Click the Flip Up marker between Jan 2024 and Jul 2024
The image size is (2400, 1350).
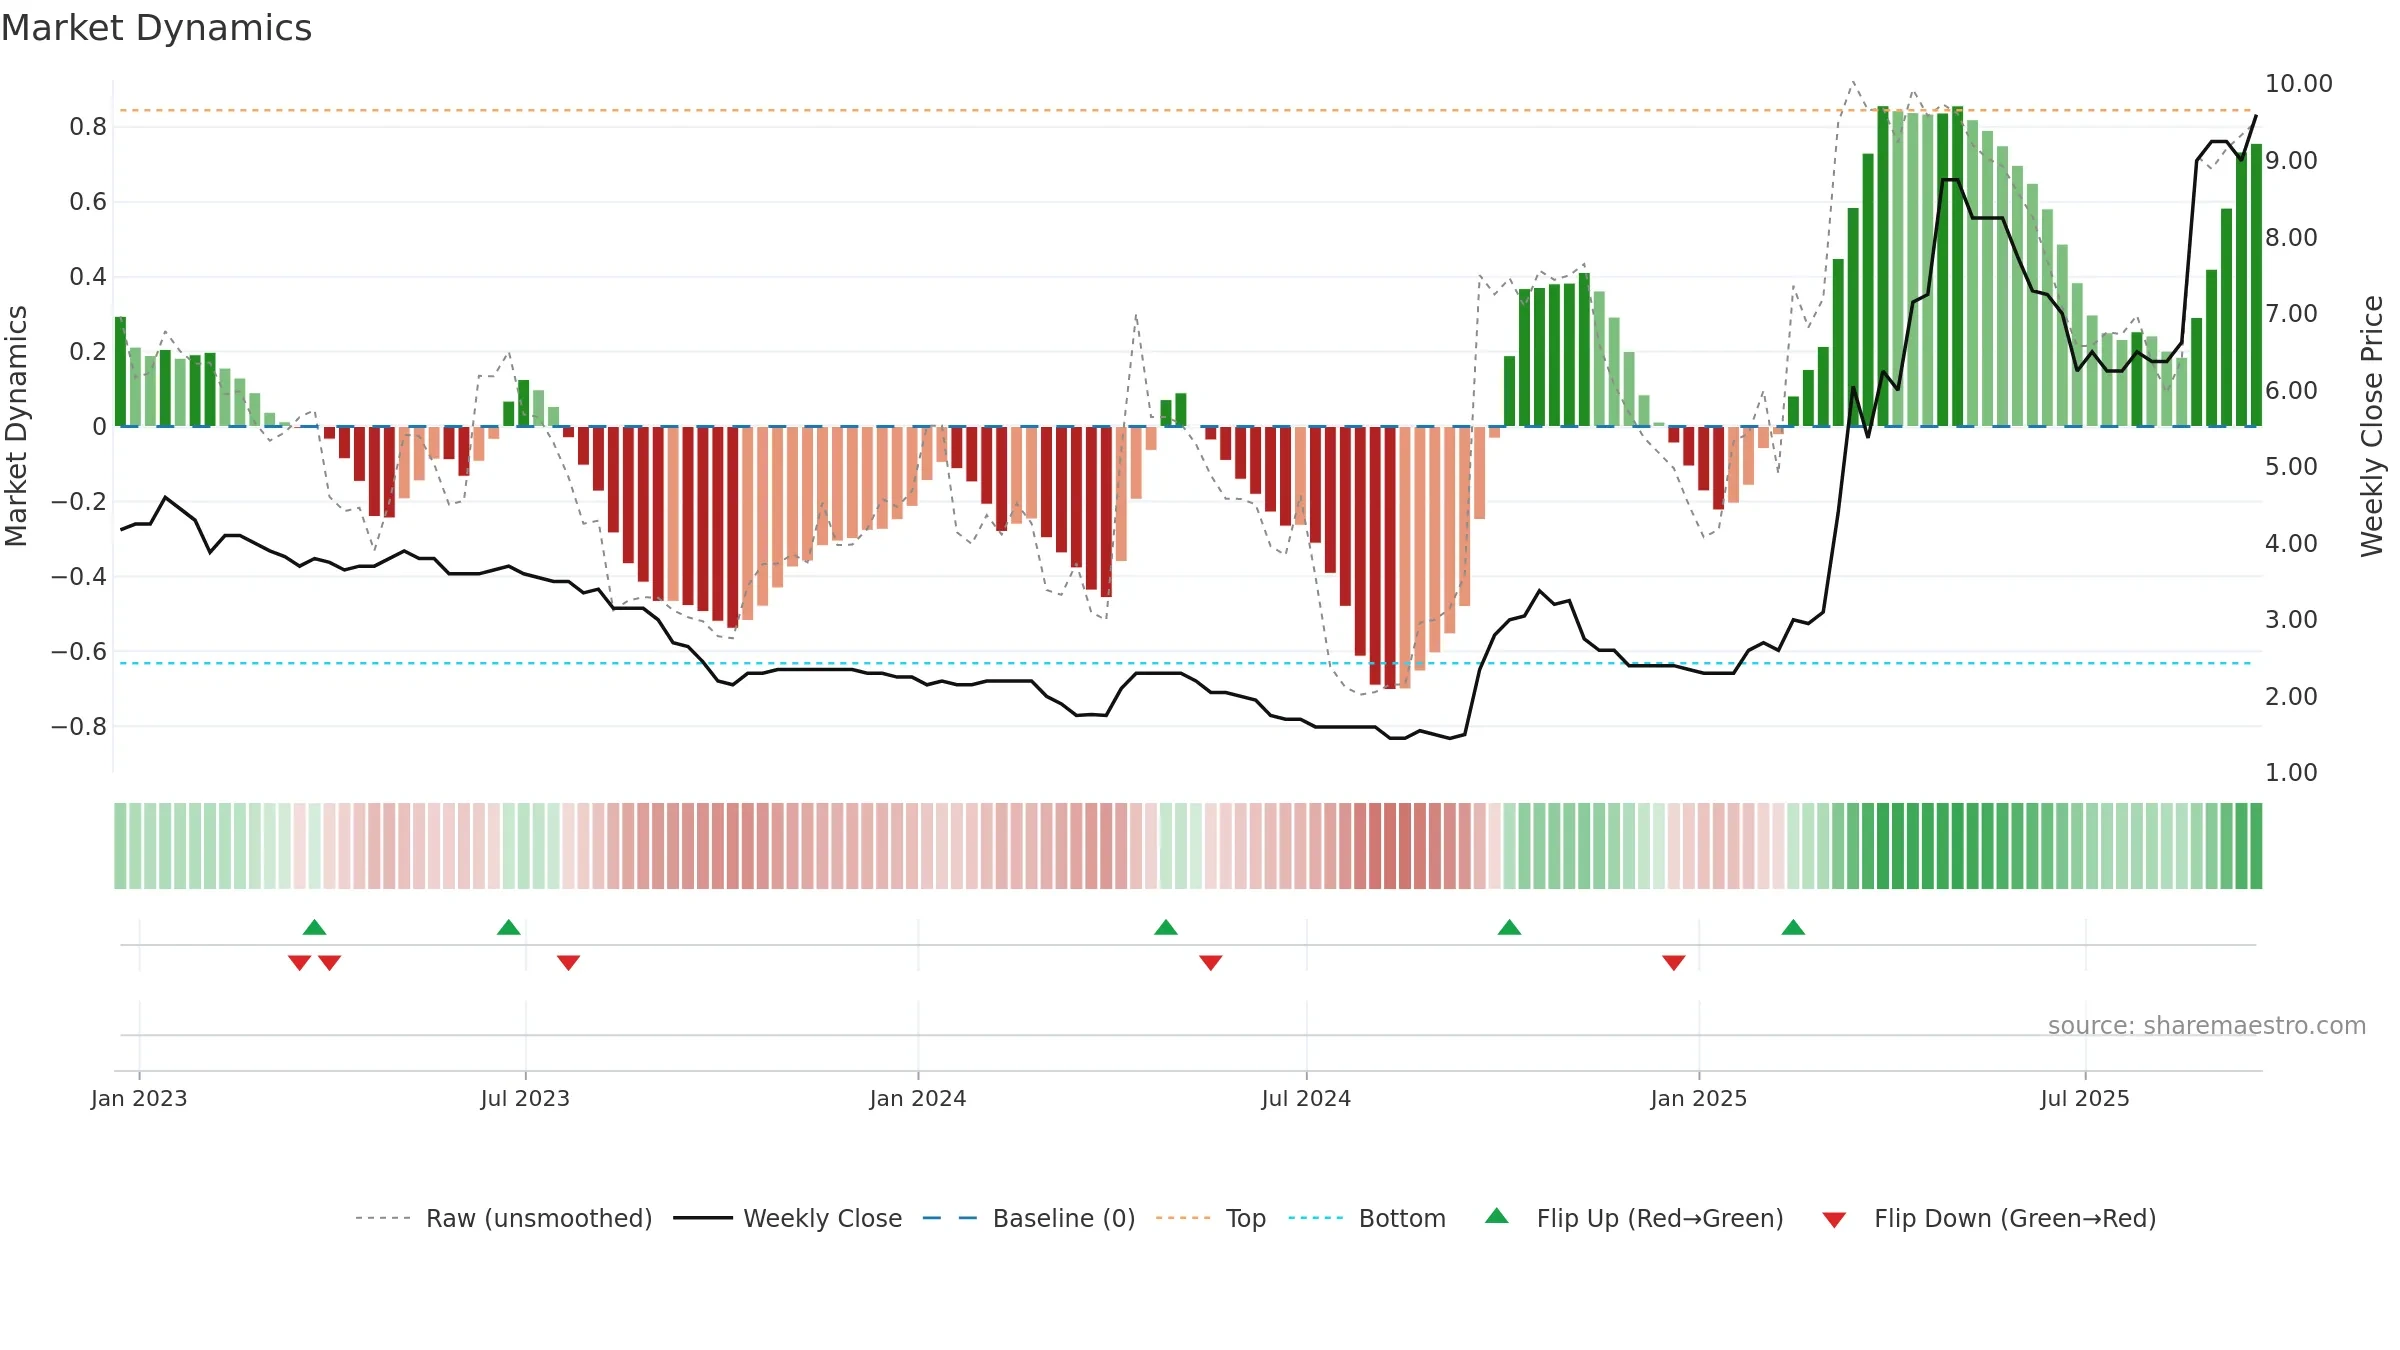(x=1166, y=927)
